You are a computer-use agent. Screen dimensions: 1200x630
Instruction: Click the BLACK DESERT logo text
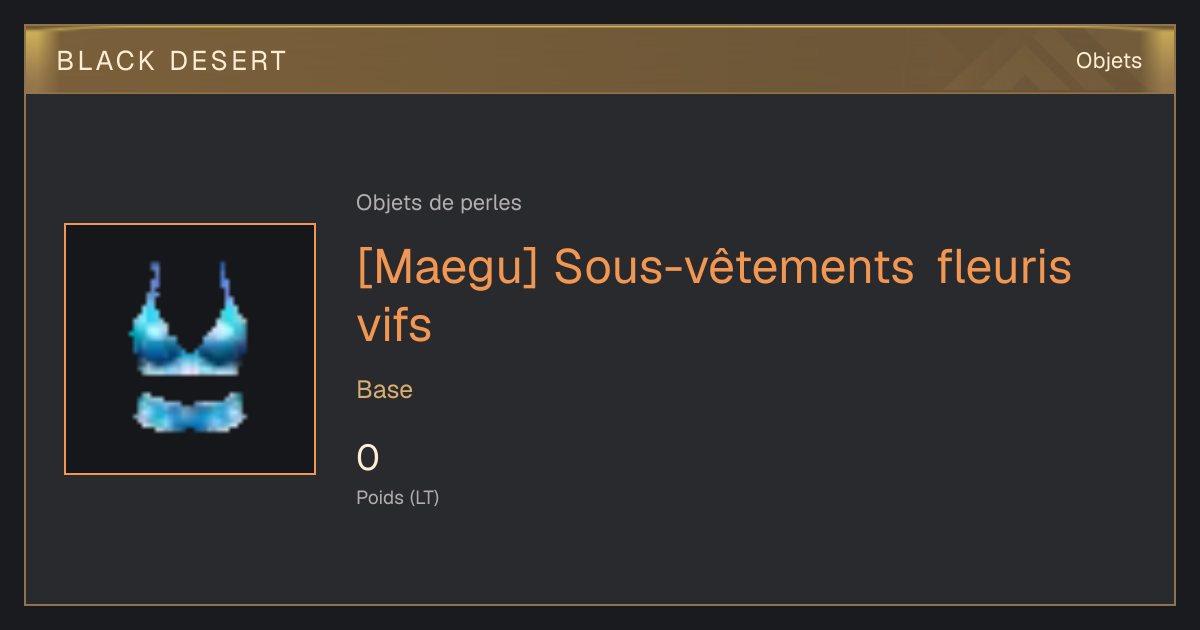tap(172, 61)
